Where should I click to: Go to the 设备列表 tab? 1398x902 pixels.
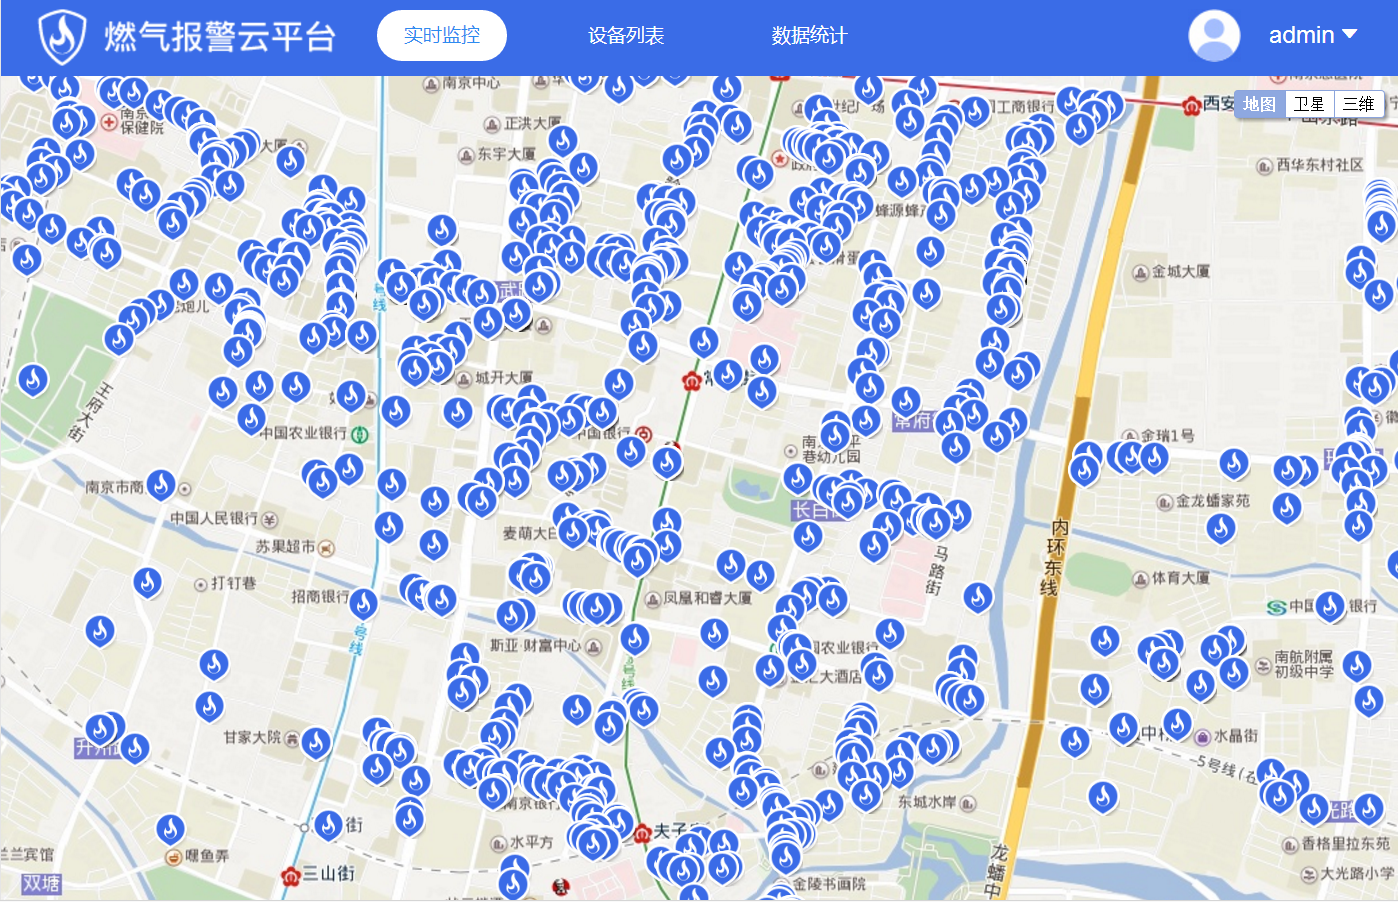(626, 36)
